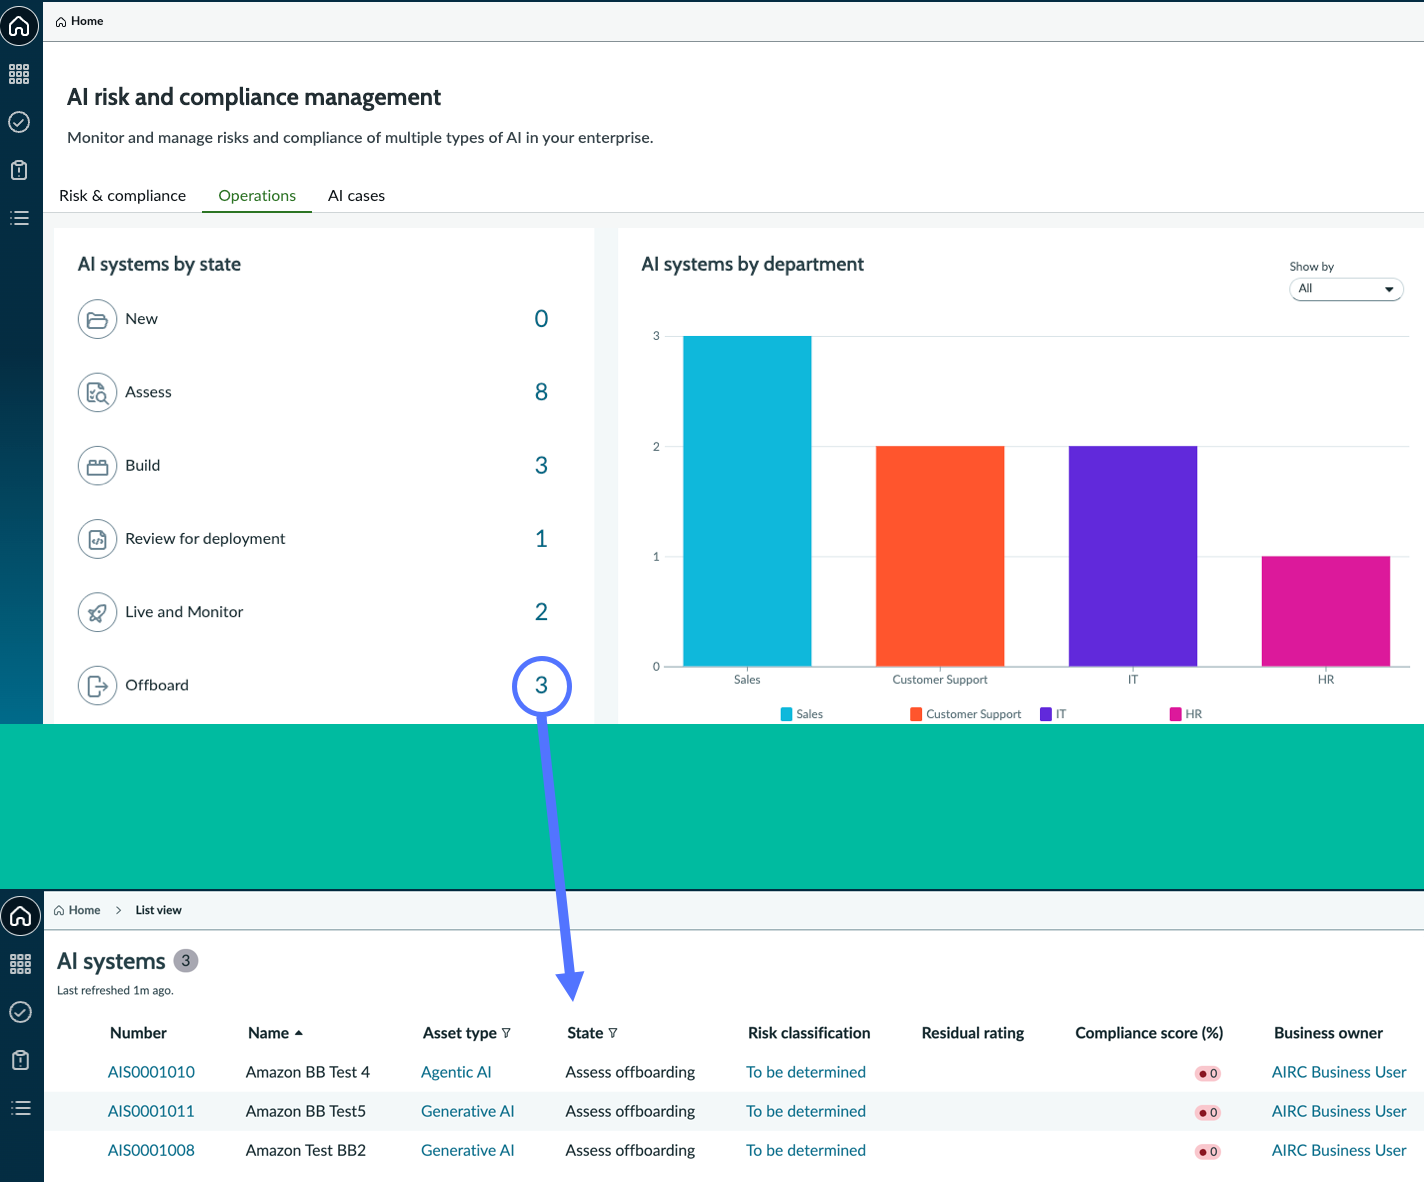The width and height of the screenshot is (1424, 1182).
Task: Click the list icon in top sidebar
Action: coord(19,218)
